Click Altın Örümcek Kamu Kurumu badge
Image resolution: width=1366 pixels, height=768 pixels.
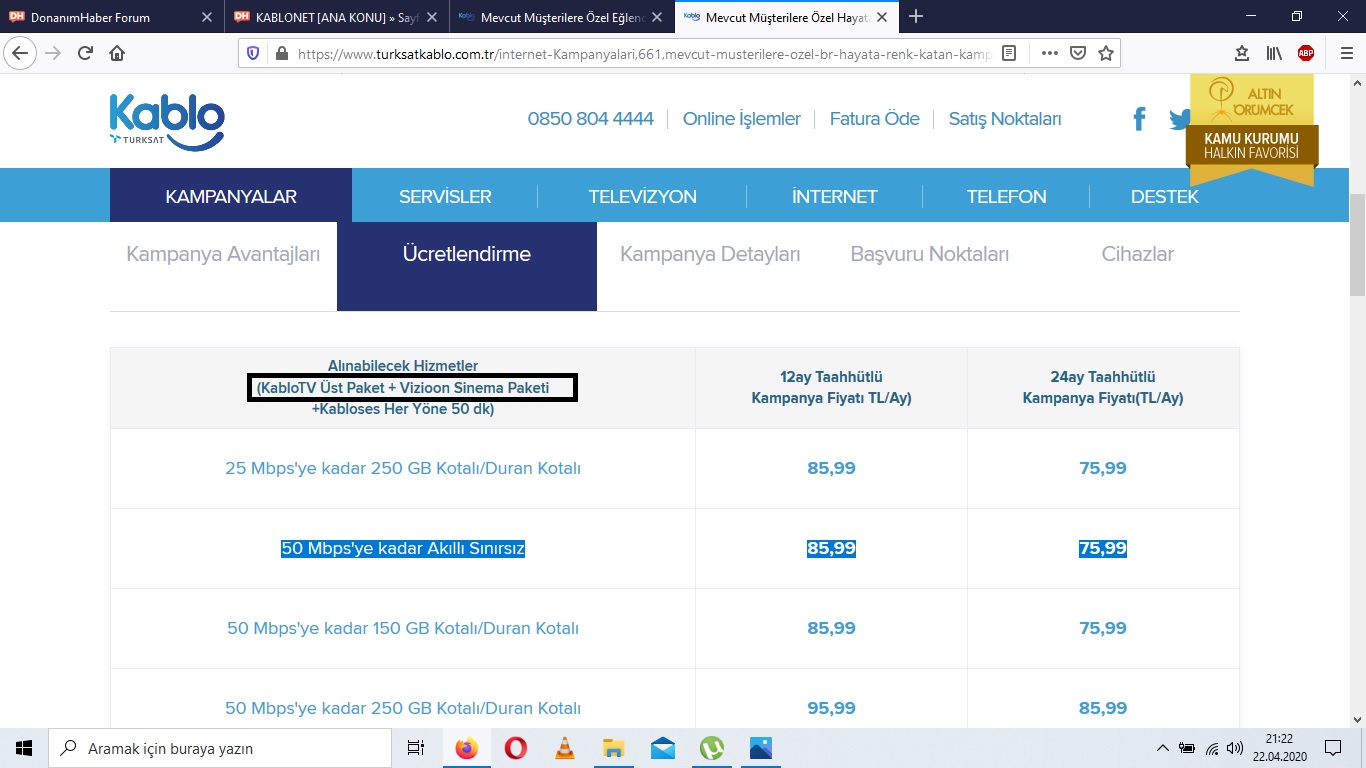click(x=1252, y=128)
